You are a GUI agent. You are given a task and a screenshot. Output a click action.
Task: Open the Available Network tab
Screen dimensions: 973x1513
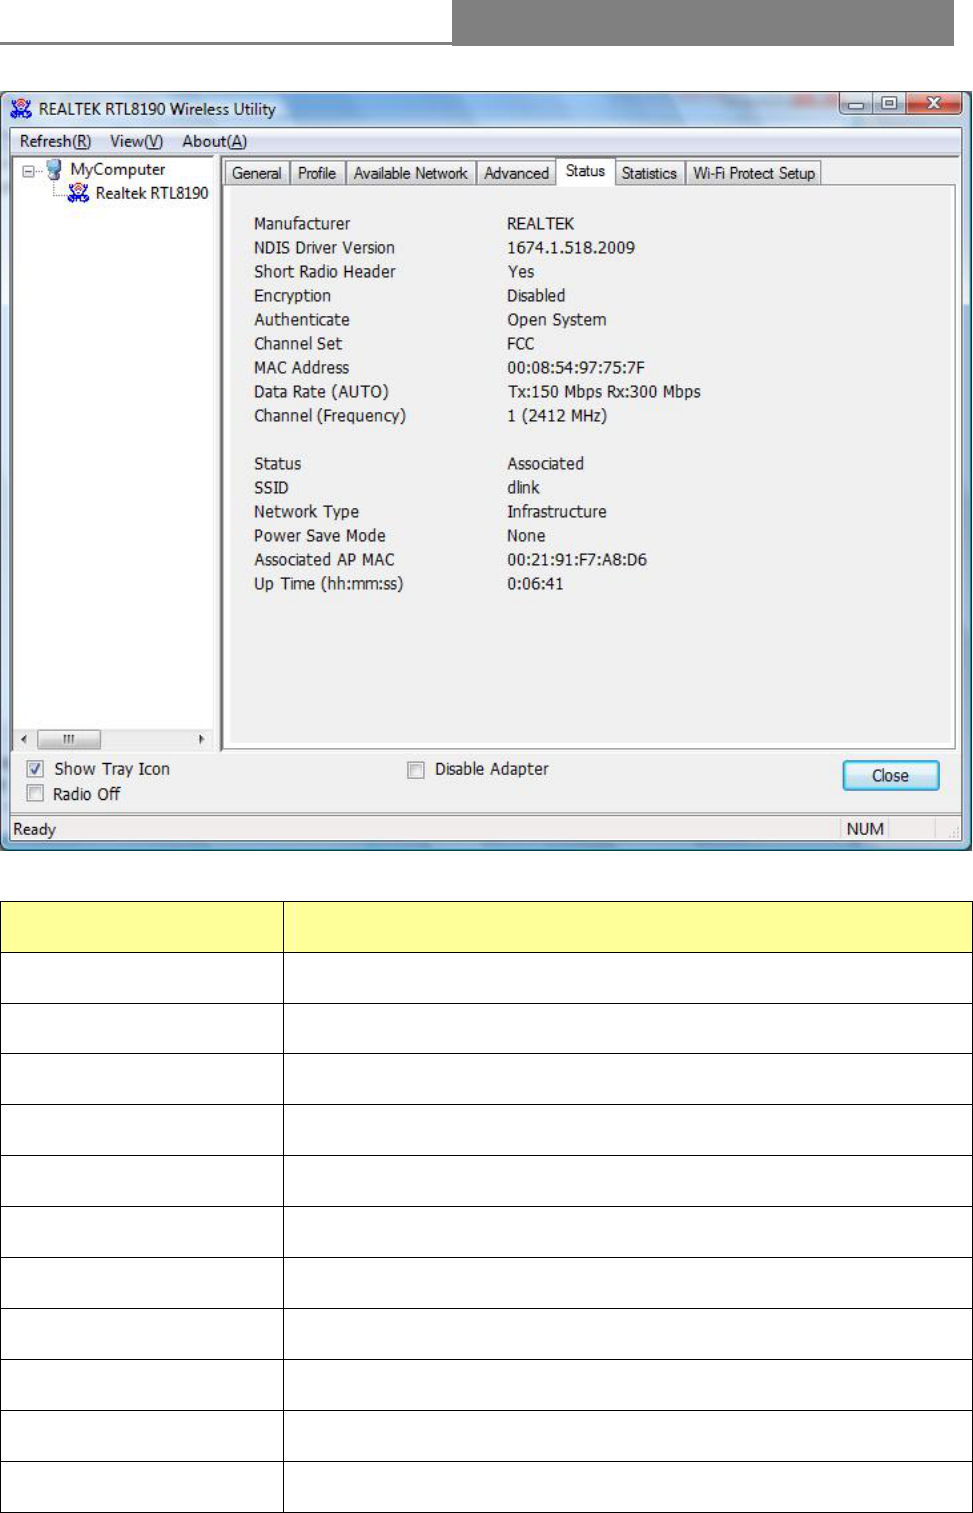pyautogui.click(x=410, y=173)
